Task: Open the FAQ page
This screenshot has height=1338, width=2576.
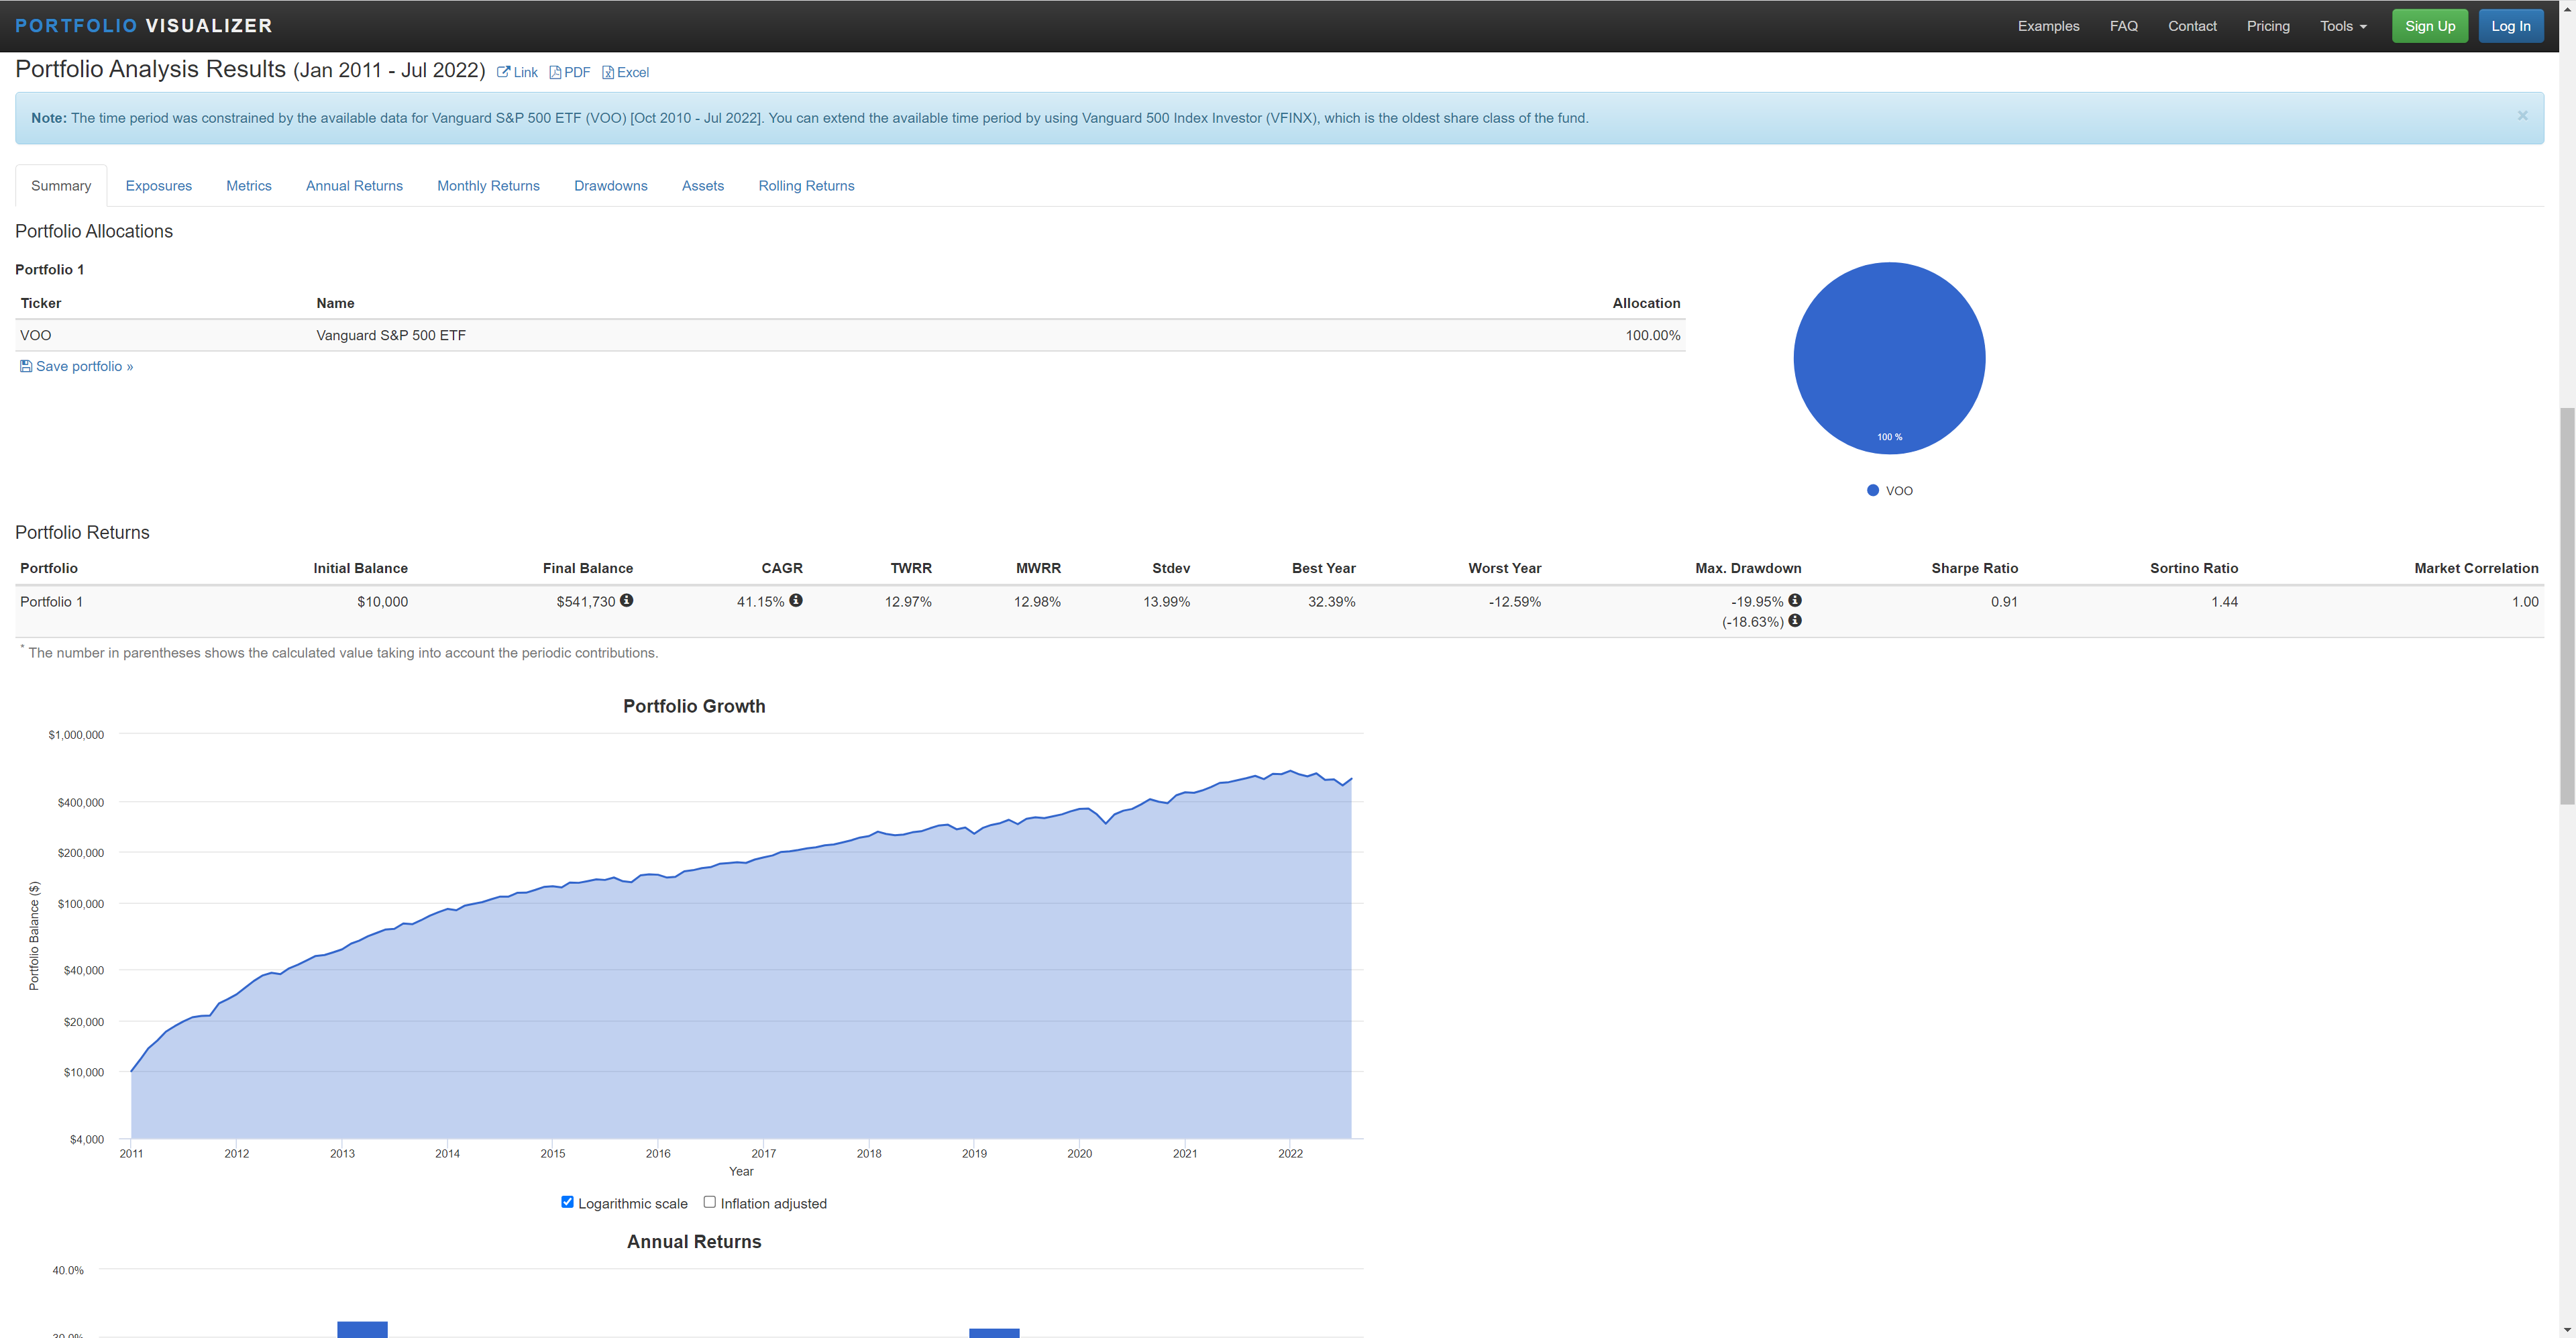Action: pos(2124,26)
